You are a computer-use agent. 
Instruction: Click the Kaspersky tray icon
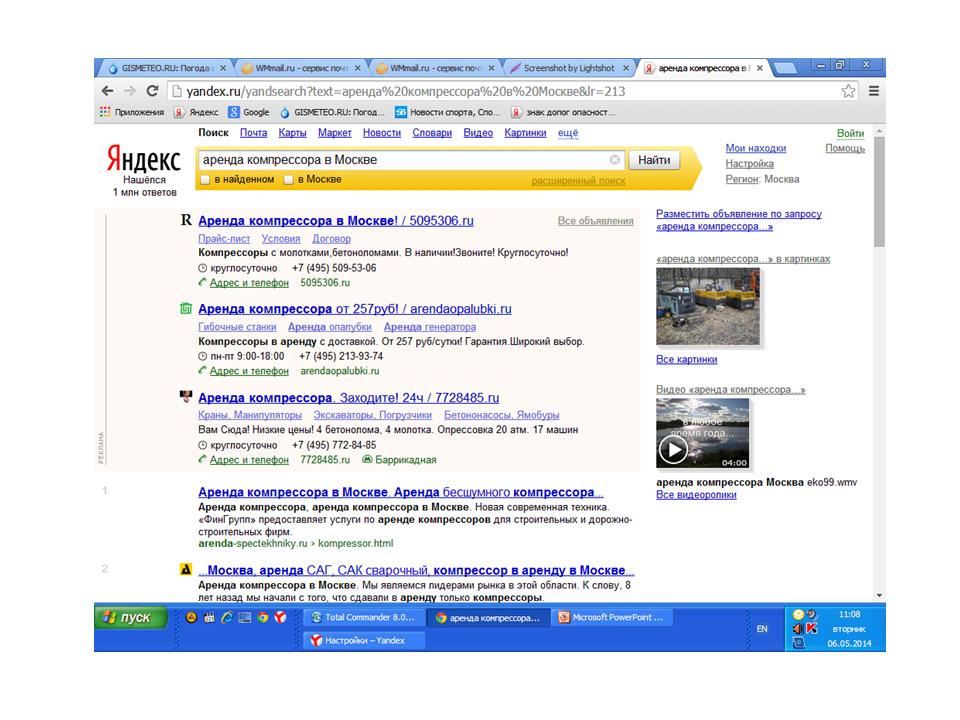812,629
